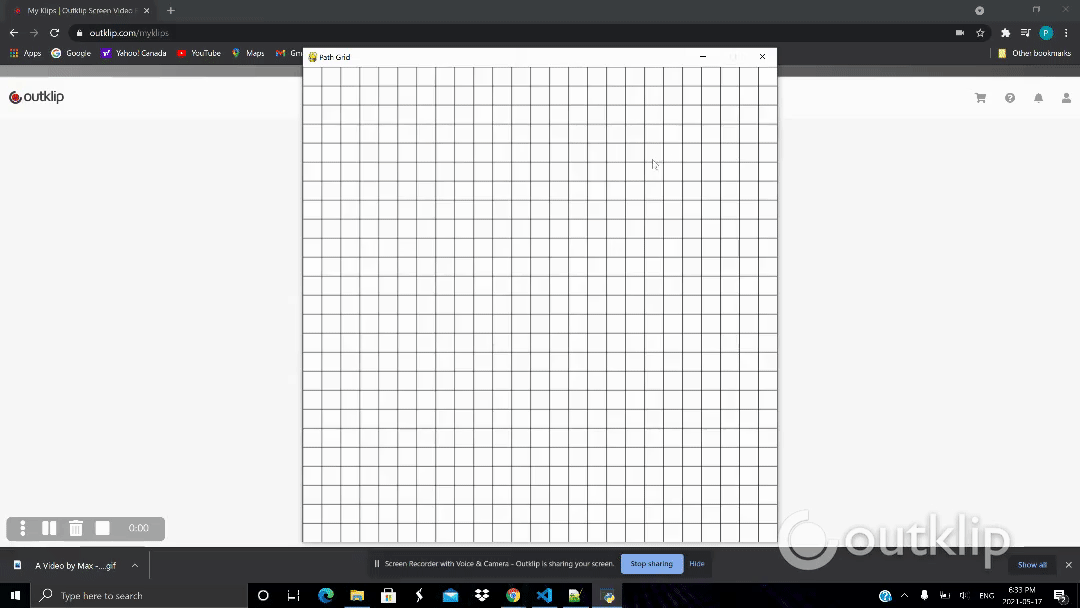1080x608 pixels.
Task: Launch Chrome from the taskbar
Action: pos(512,595)
